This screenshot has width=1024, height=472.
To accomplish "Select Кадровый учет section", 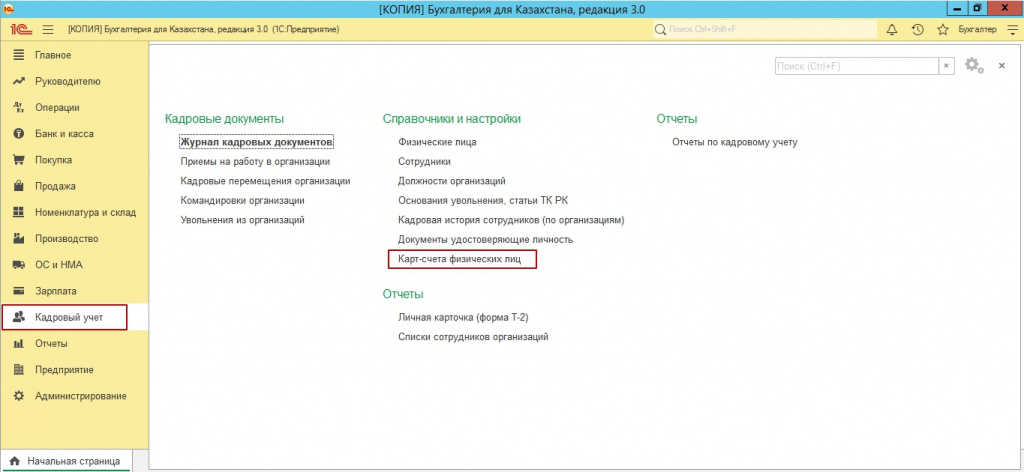I will pyautogui.click(x=74, y=317).
